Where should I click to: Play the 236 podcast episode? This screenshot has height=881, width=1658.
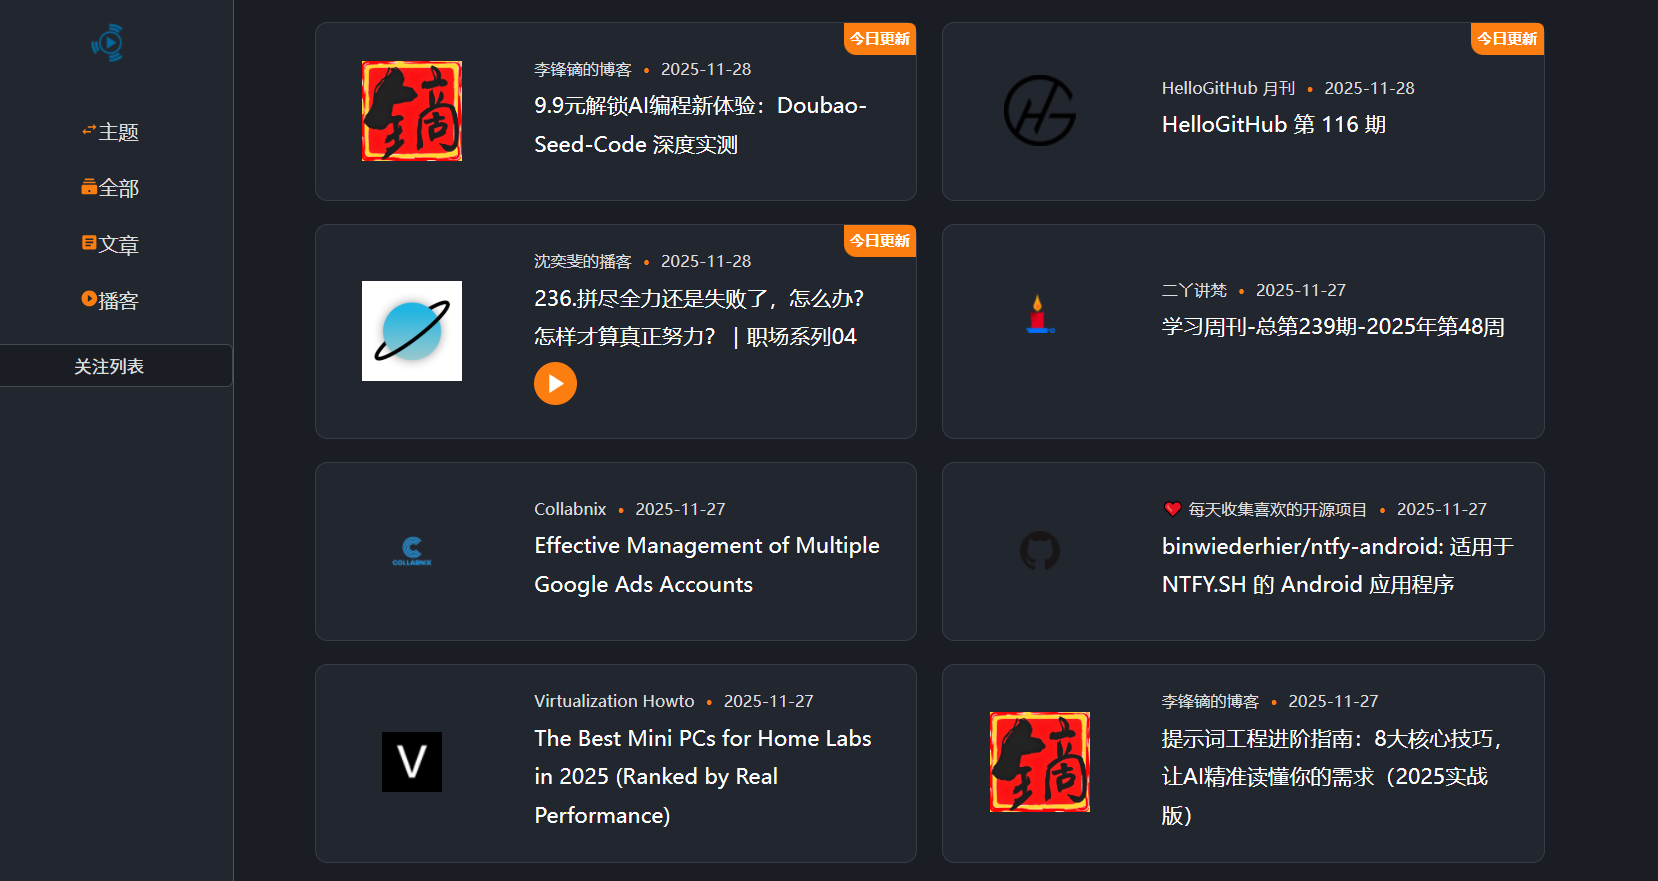(x=555, y=384)
